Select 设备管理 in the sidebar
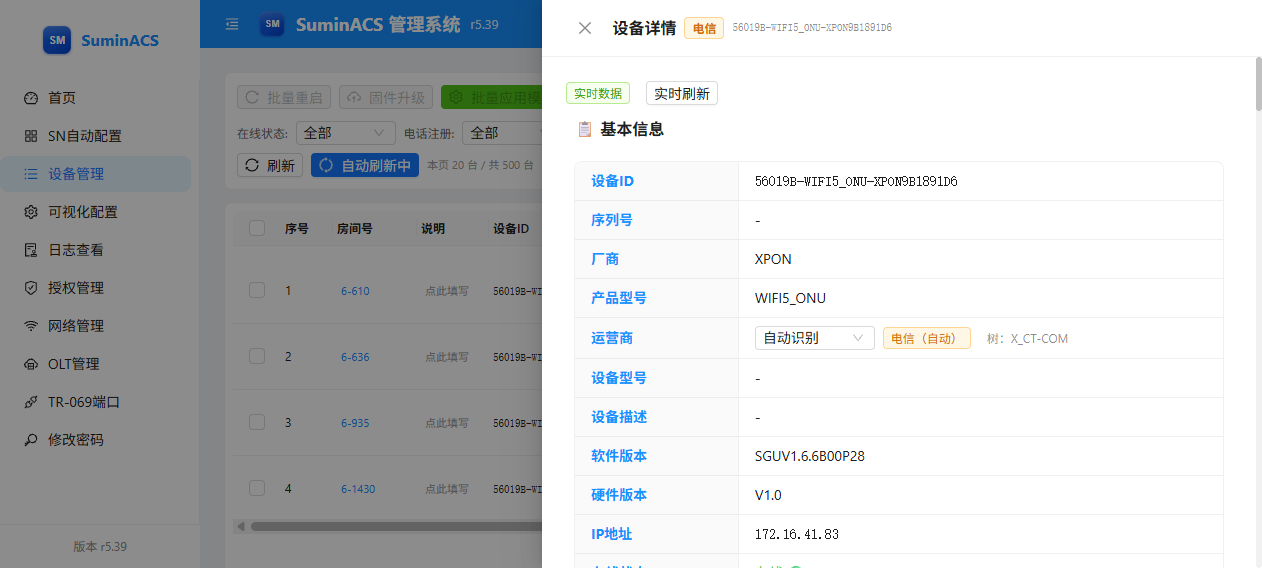This screenshot has width=1262, height=568. [x=96, y=174]
